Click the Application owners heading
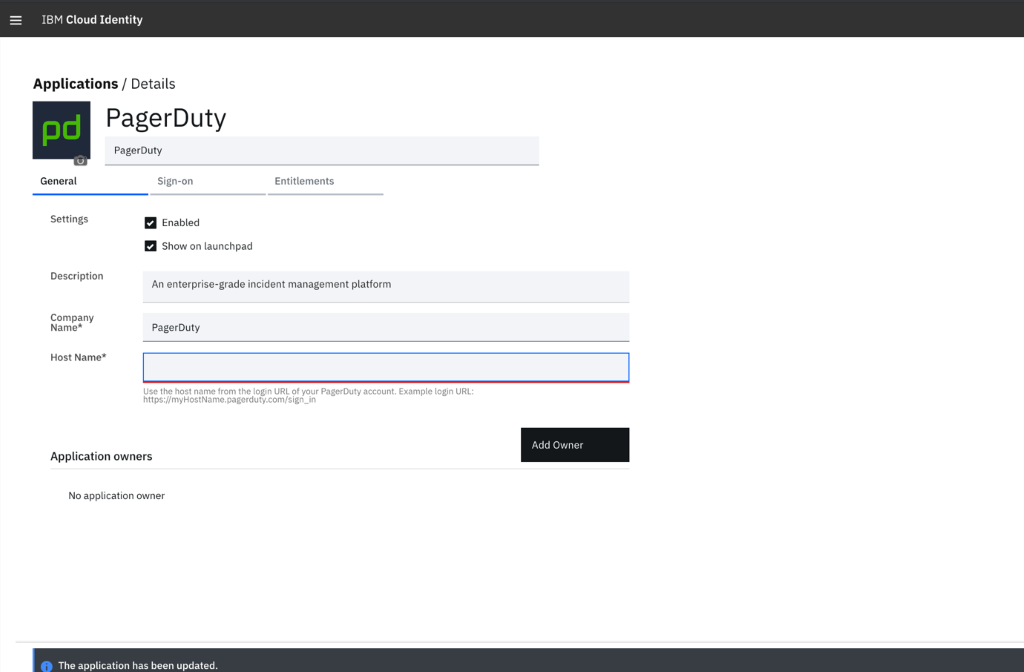The height and width of the screenshot is (672, 1024). [x=101, y=456]
